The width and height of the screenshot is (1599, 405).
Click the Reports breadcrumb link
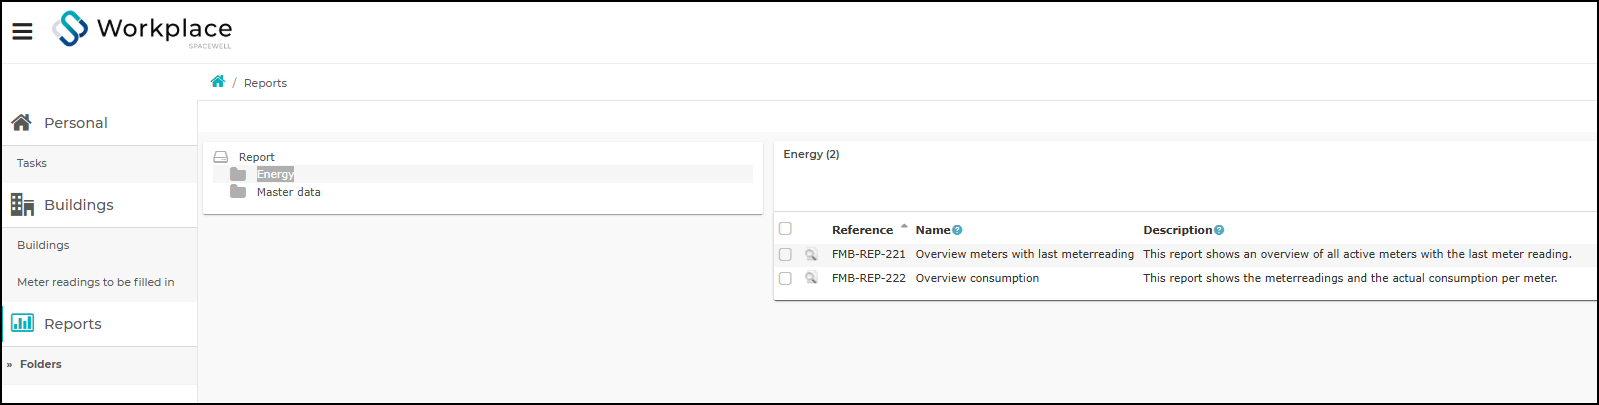pos(265,83)
